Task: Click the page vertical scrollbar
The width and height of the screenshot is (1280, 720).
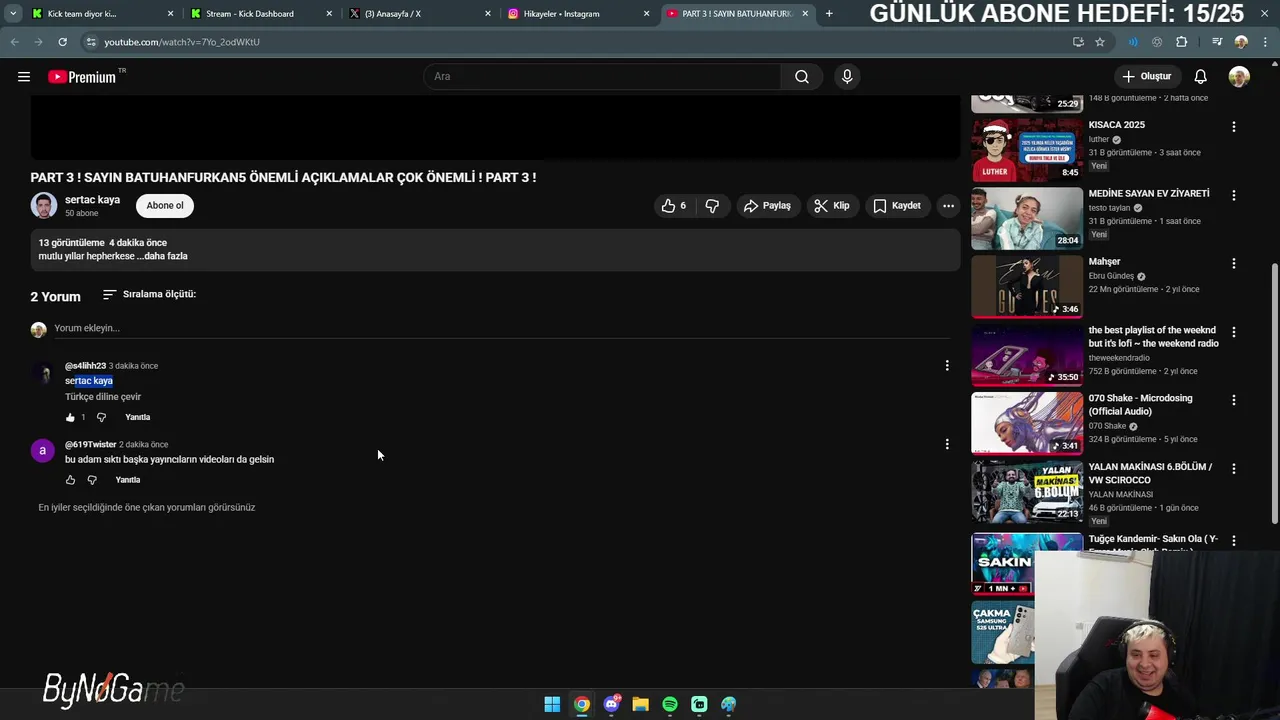Action: tap(1274, 393)
